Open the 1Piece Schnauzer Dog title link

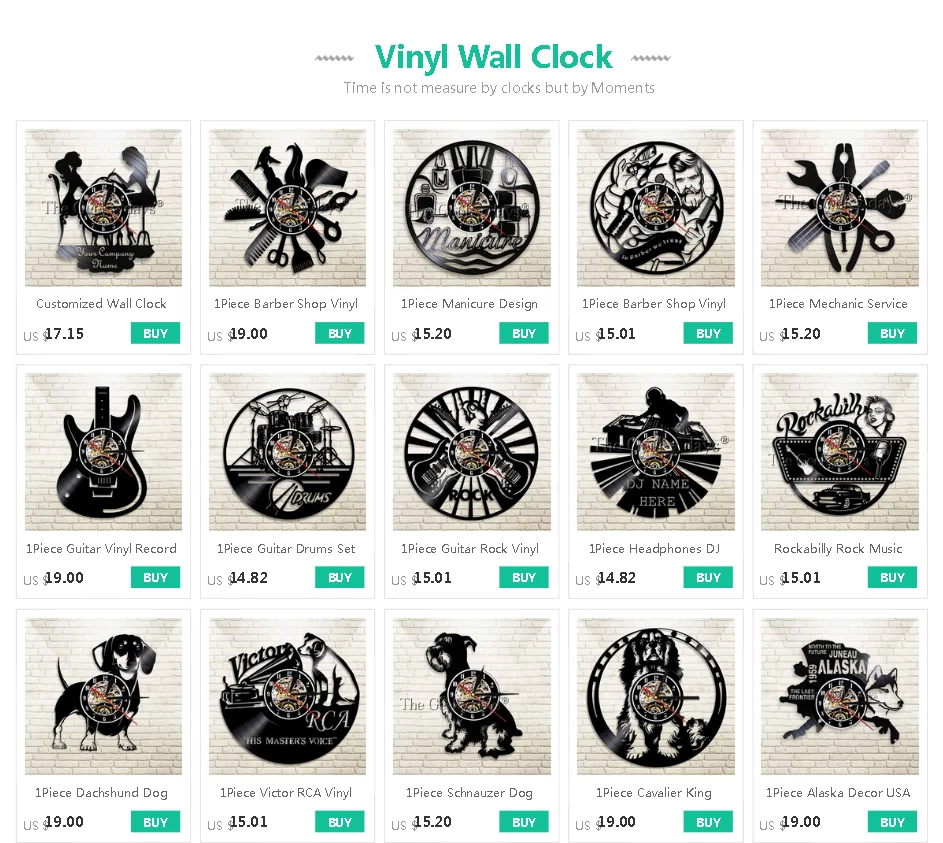[x=469, y=792]
